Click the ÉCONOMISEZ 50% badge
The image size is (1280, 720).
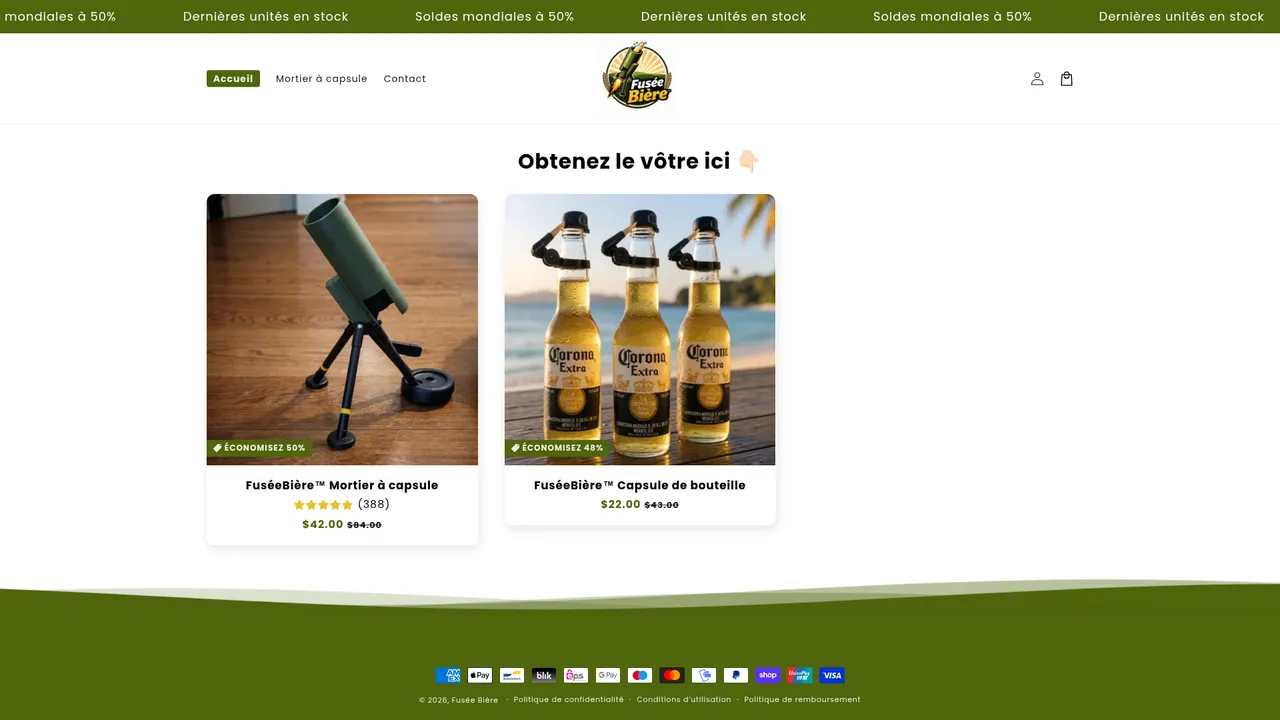(x=260, y=448)
